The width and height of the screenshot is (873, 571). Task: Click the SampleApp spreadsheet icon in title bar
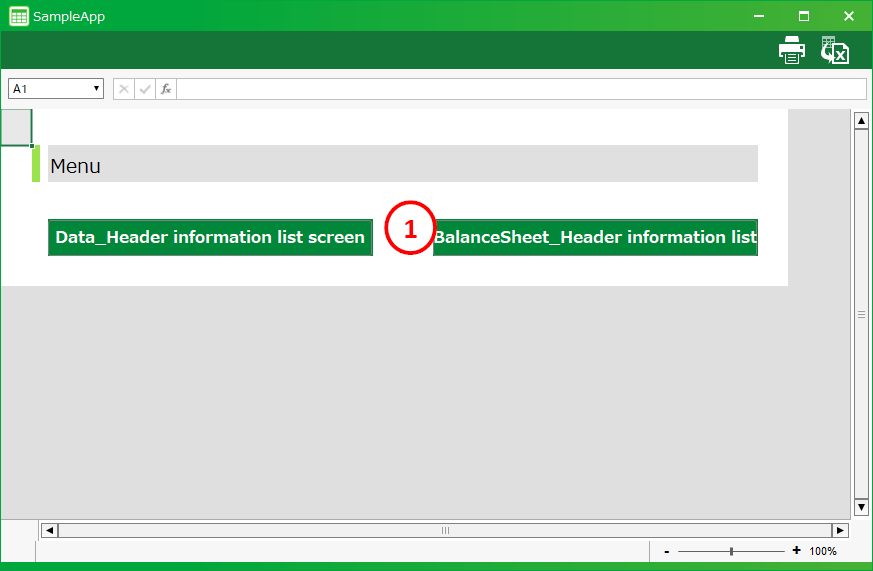[x=18, y=16]
